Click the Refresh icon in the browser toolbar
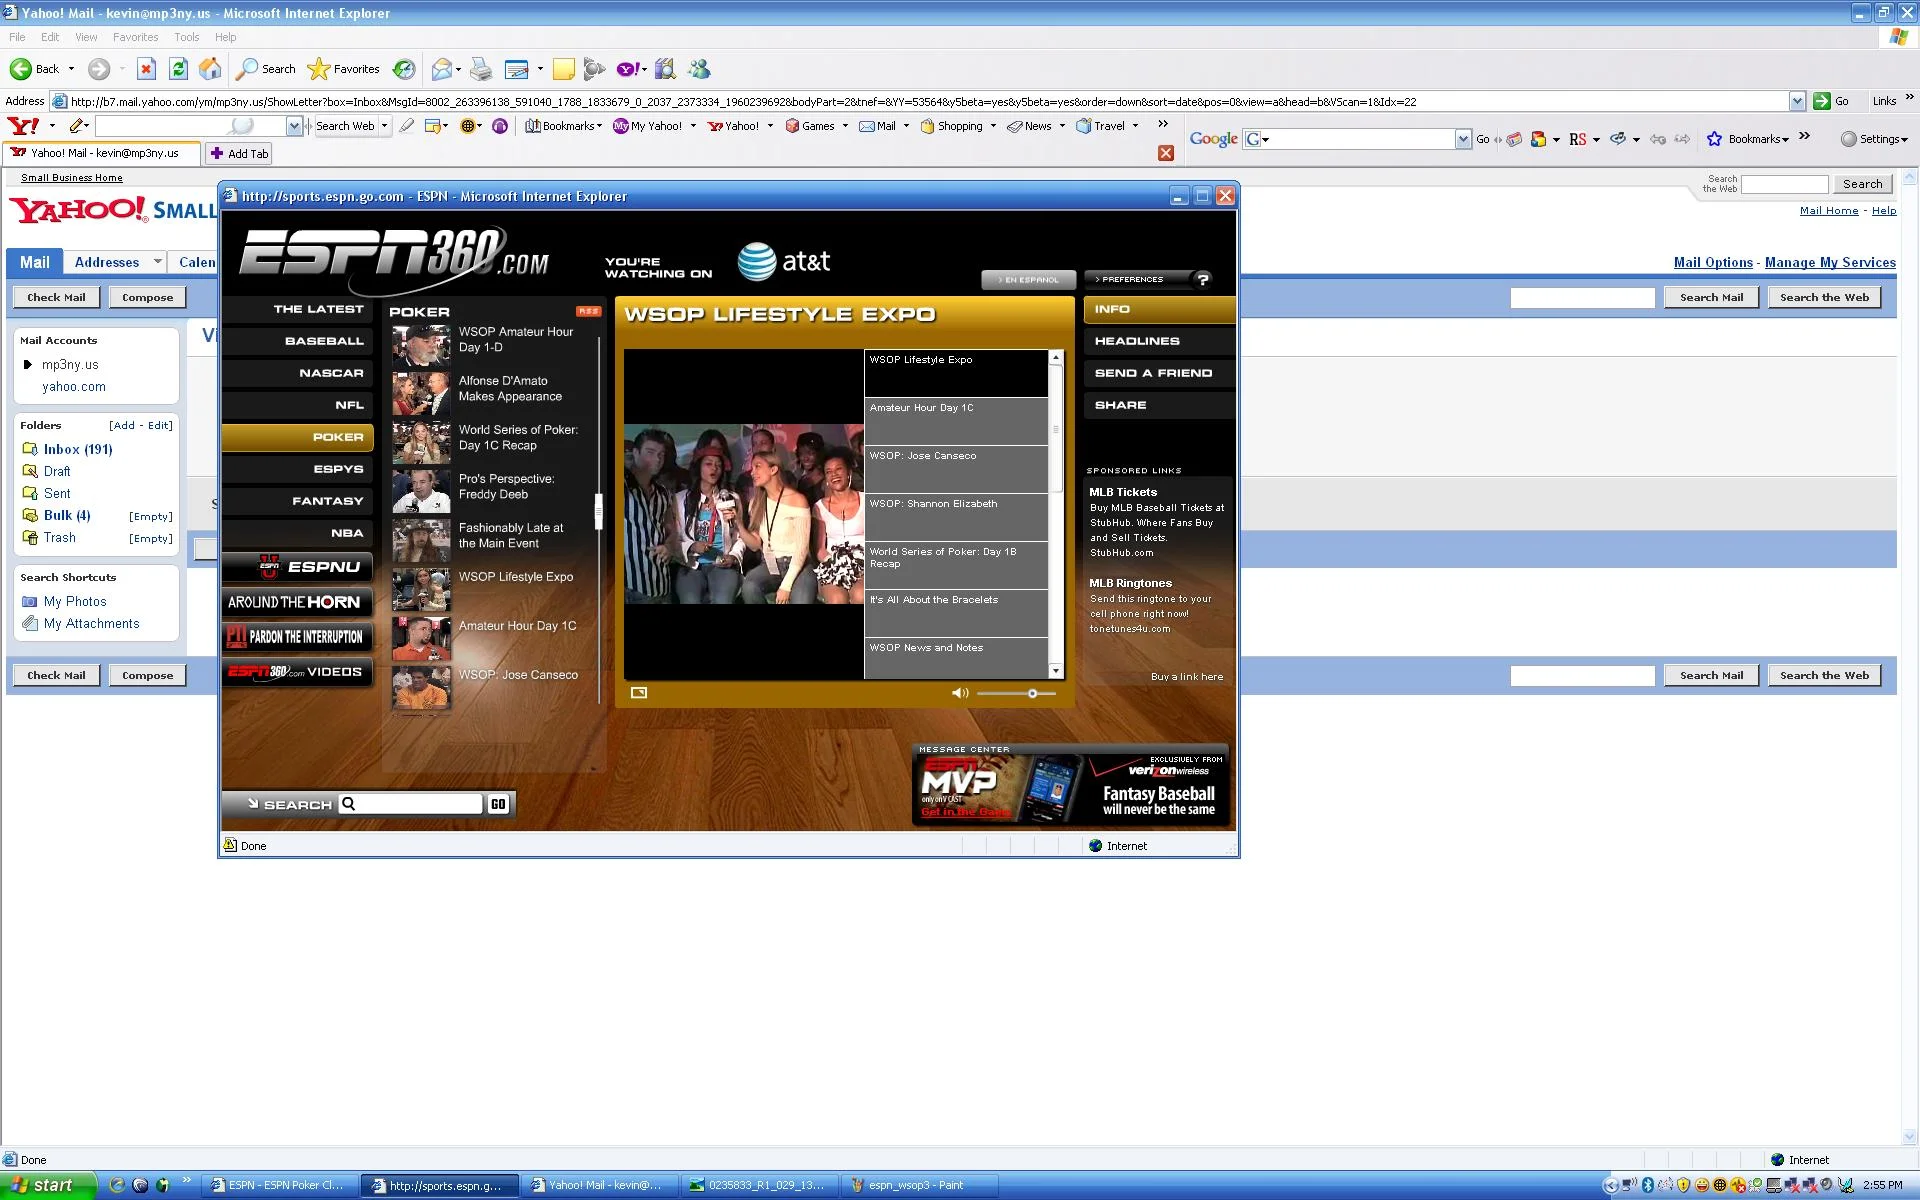Viewport: 1920px width, 1200px height. [x=177, y=69]
